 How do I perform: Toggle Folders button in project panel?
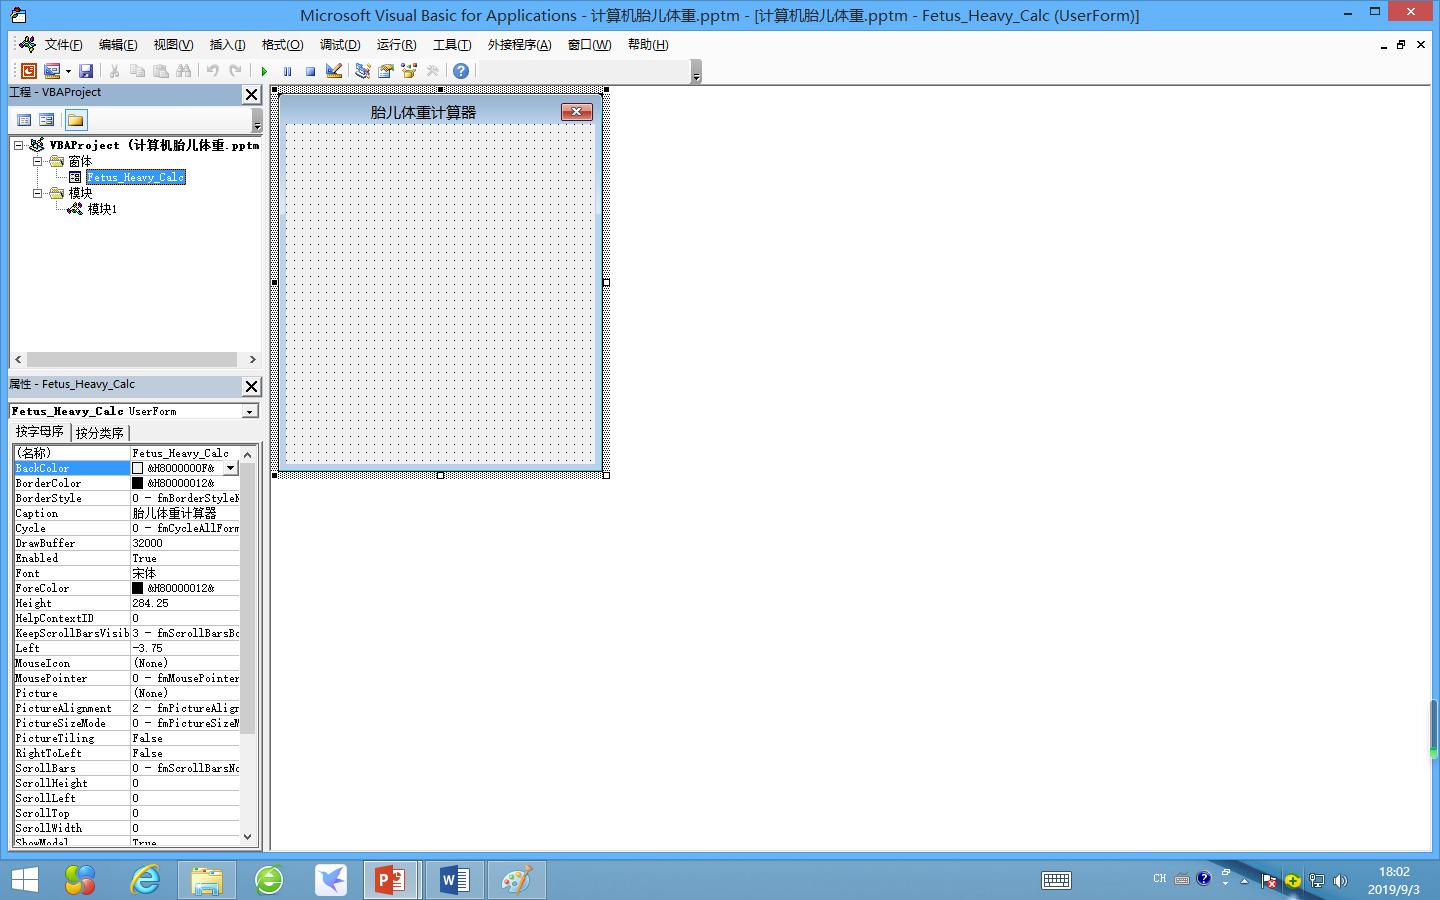point(76,120)
